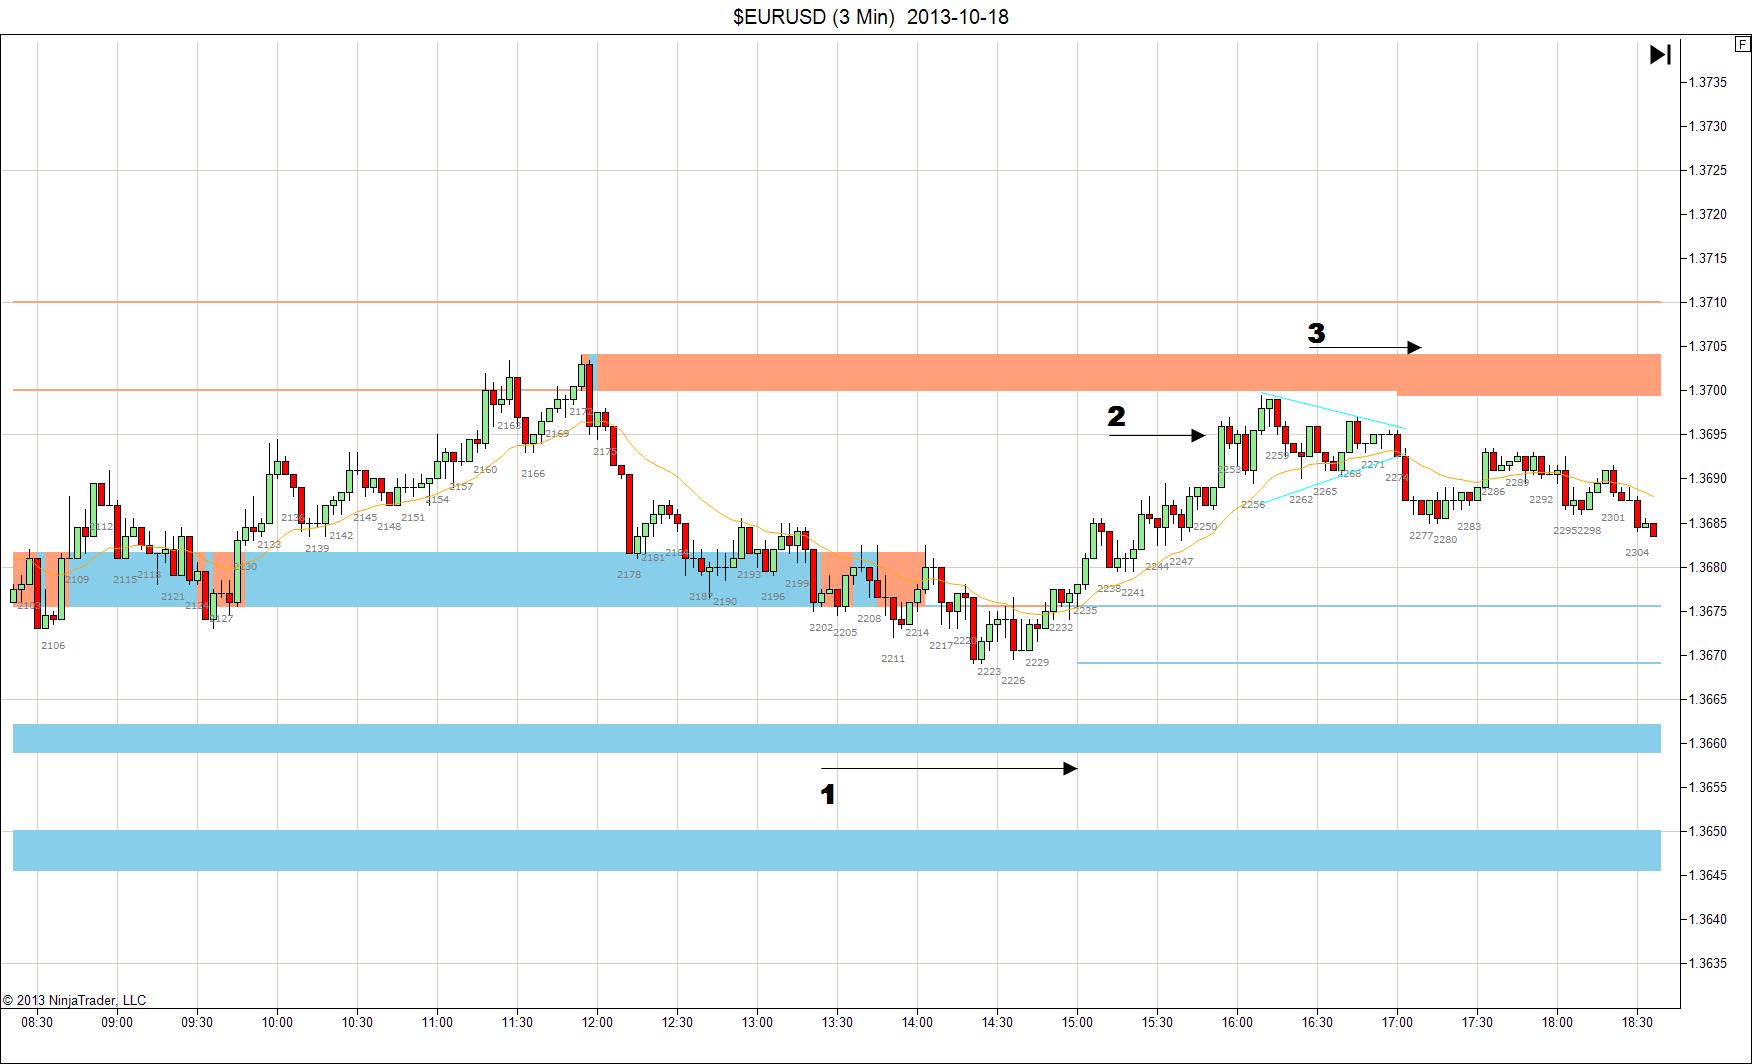The width and height of the screenshot is (1752, 1064).
Task: Click the 17:30 time axis label
Action: [x=1477, y=1022]
